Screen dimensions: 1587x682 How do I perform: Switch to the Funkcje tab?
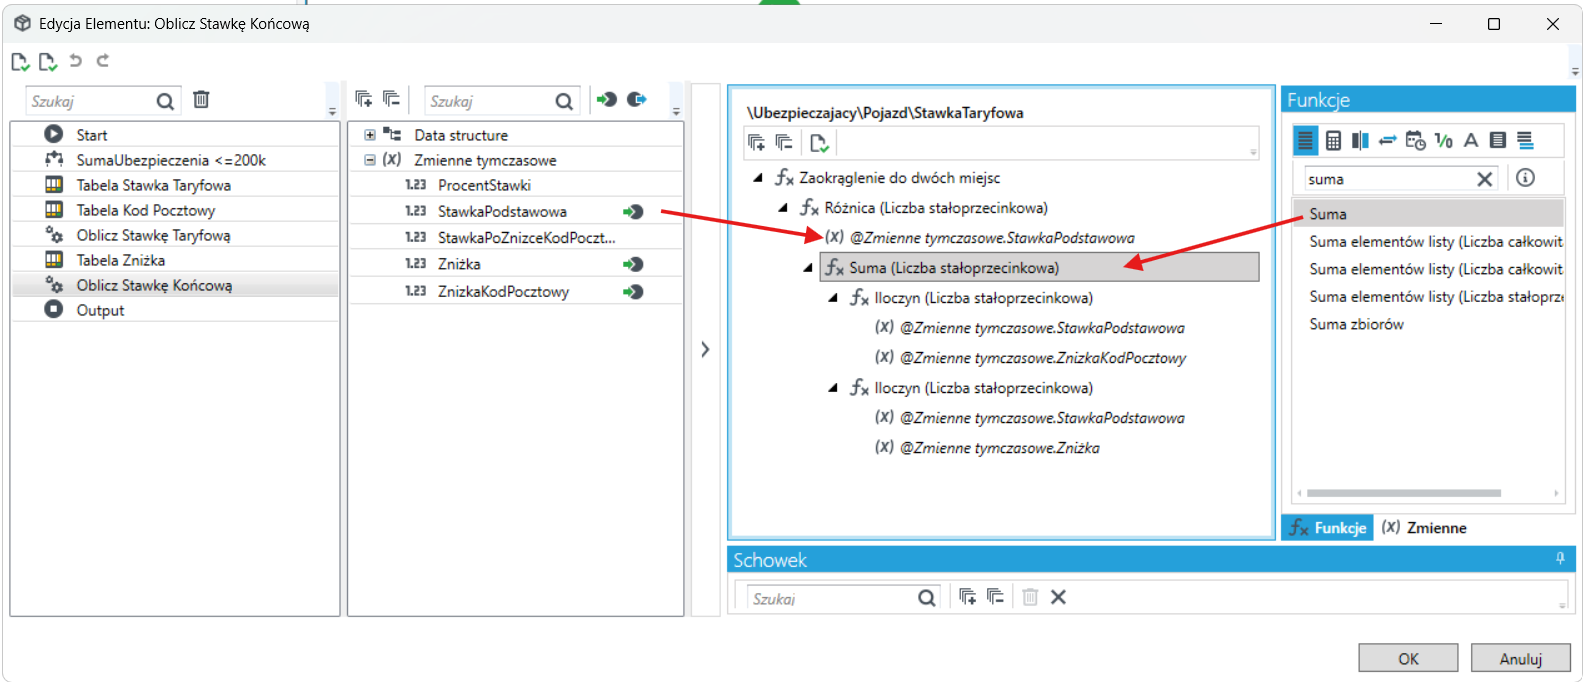[x=1328, y=528]
